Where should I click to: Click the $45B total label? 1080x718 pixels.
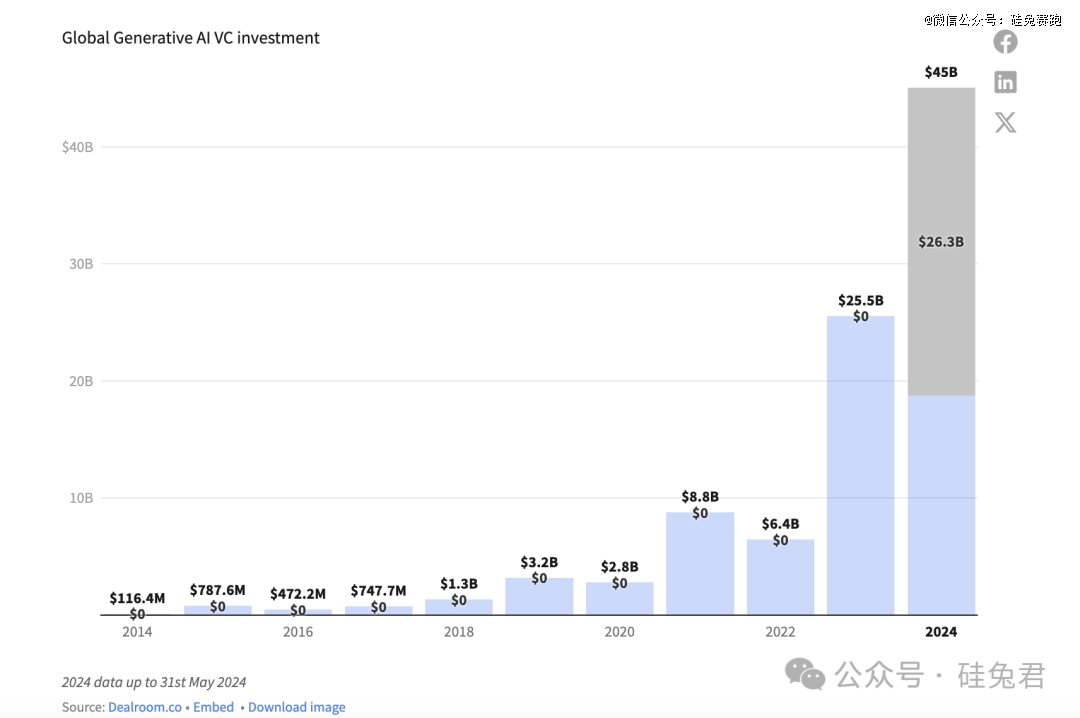[941, 72]
